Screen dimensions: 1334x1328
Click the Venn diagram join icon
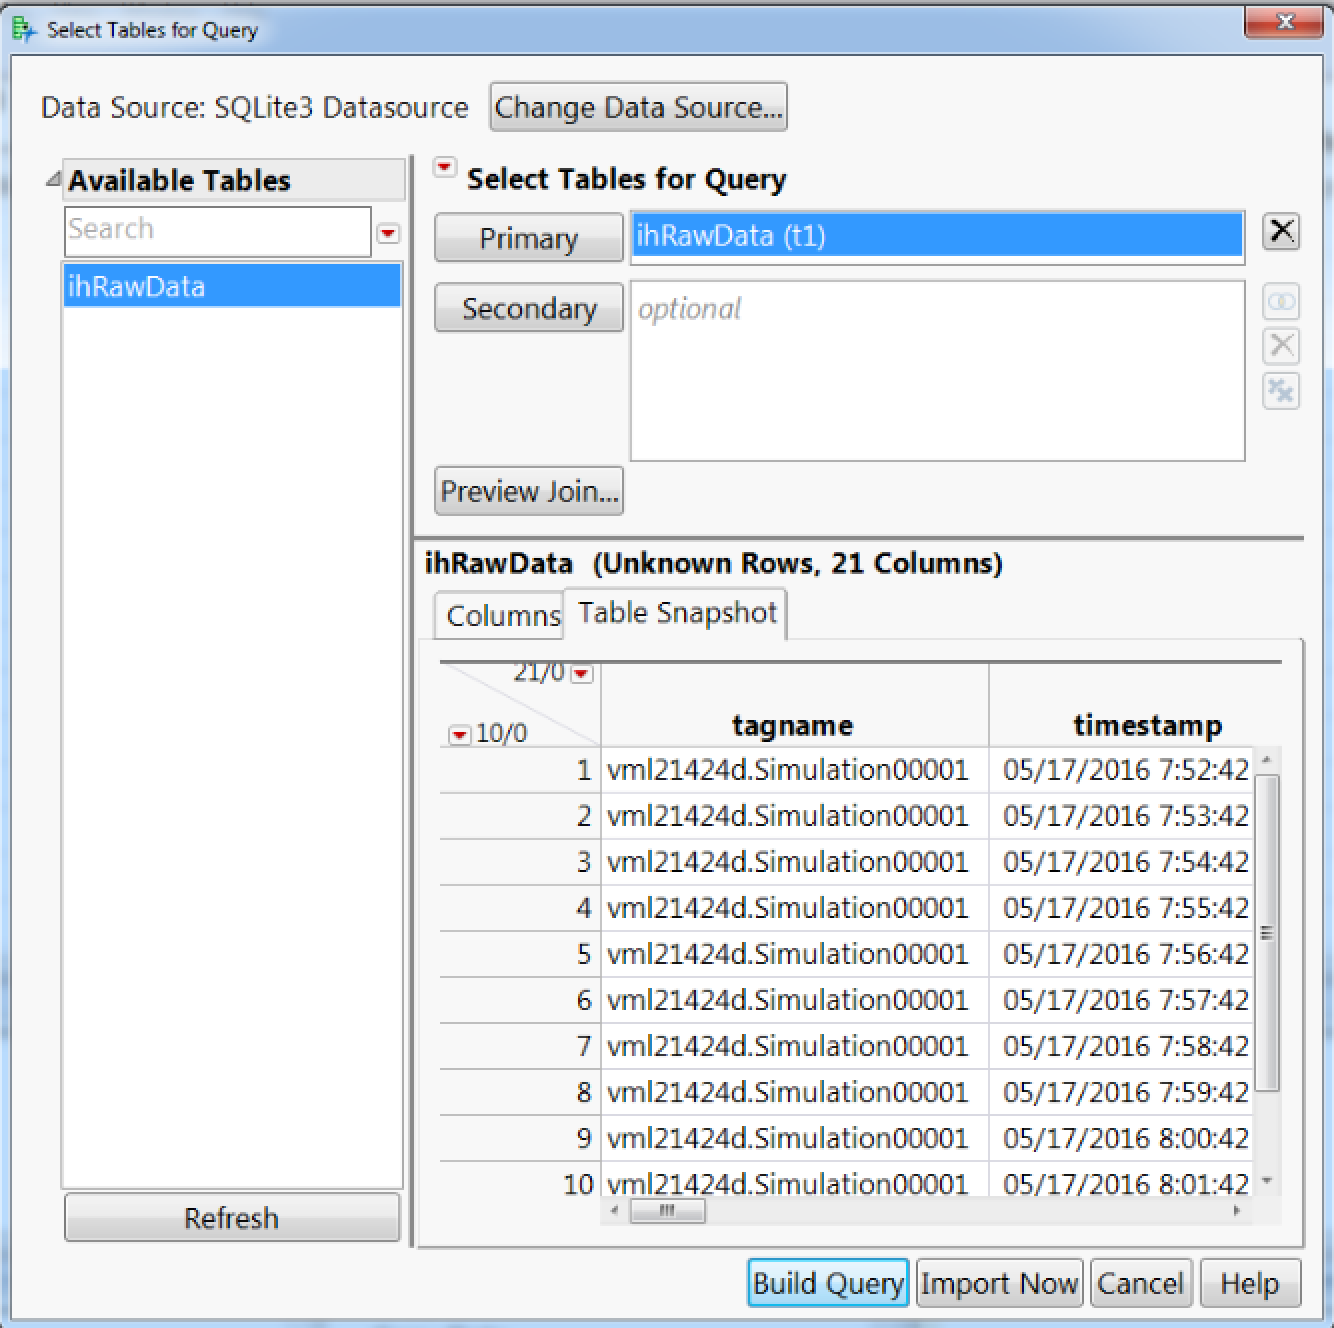(1281, 302)
